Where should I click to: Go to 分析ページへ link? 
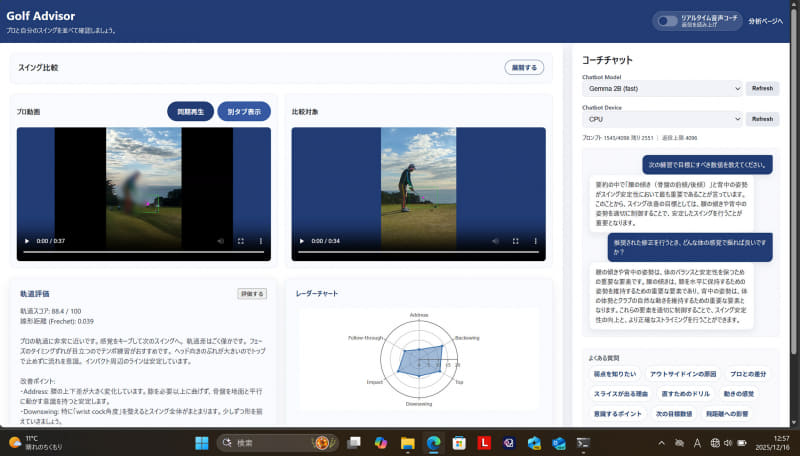765,21
